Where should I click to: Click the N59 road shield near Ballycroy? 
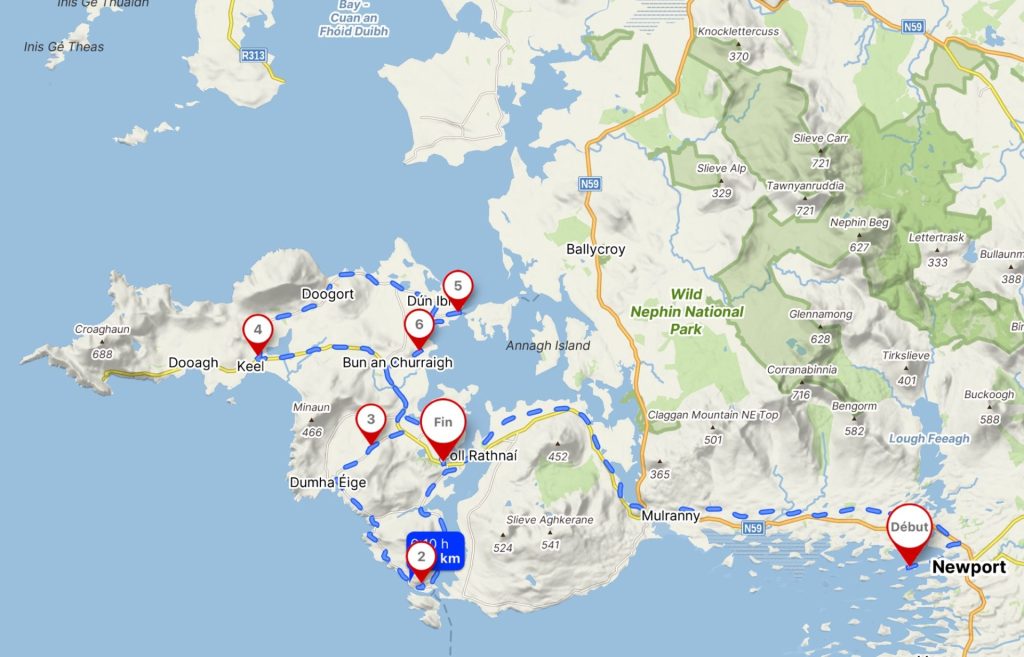[x=590, y=184]
